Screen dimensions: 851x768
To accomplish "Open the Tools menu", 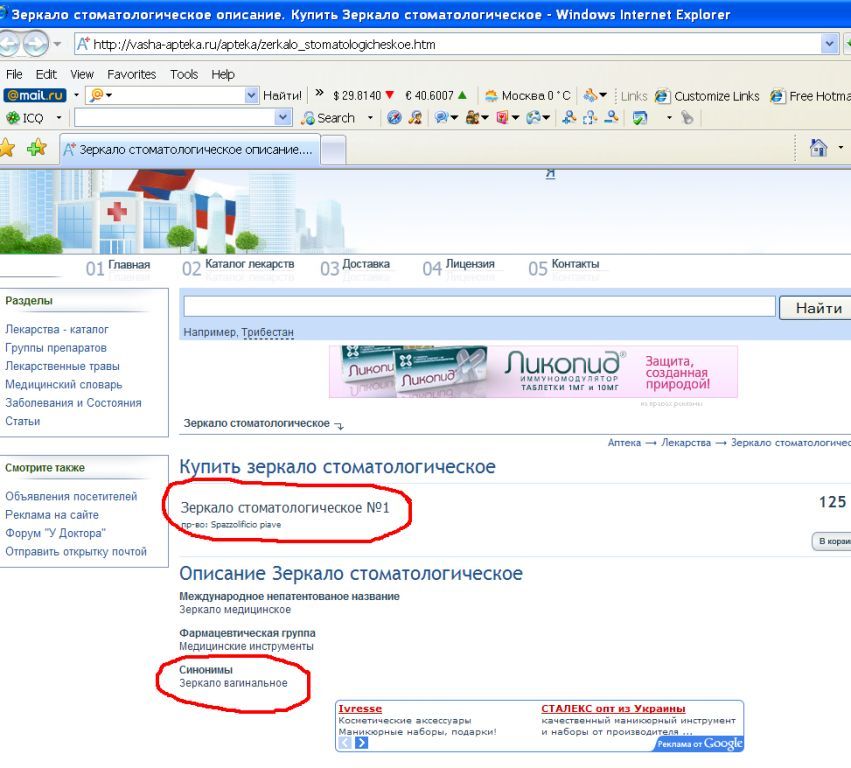I will (184, 74).
